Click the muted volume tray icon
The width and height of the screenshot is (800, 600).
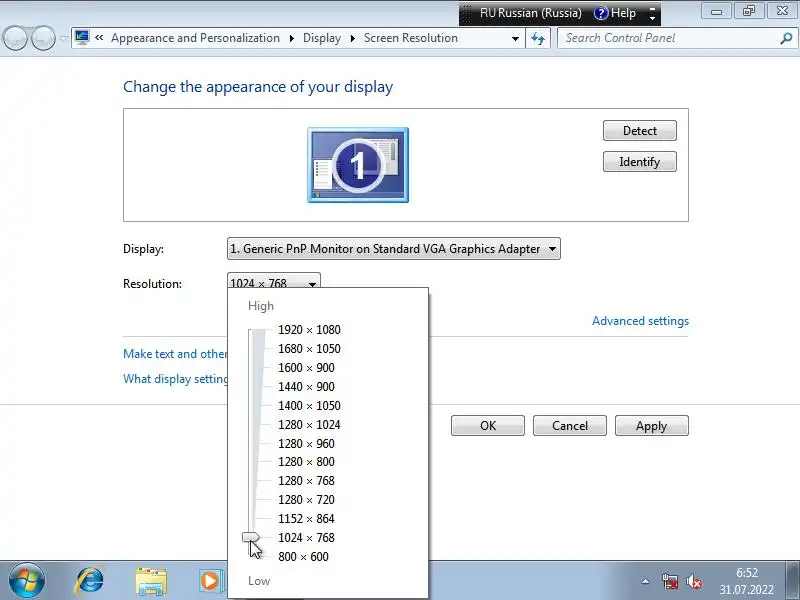click(x=694, y=581)
